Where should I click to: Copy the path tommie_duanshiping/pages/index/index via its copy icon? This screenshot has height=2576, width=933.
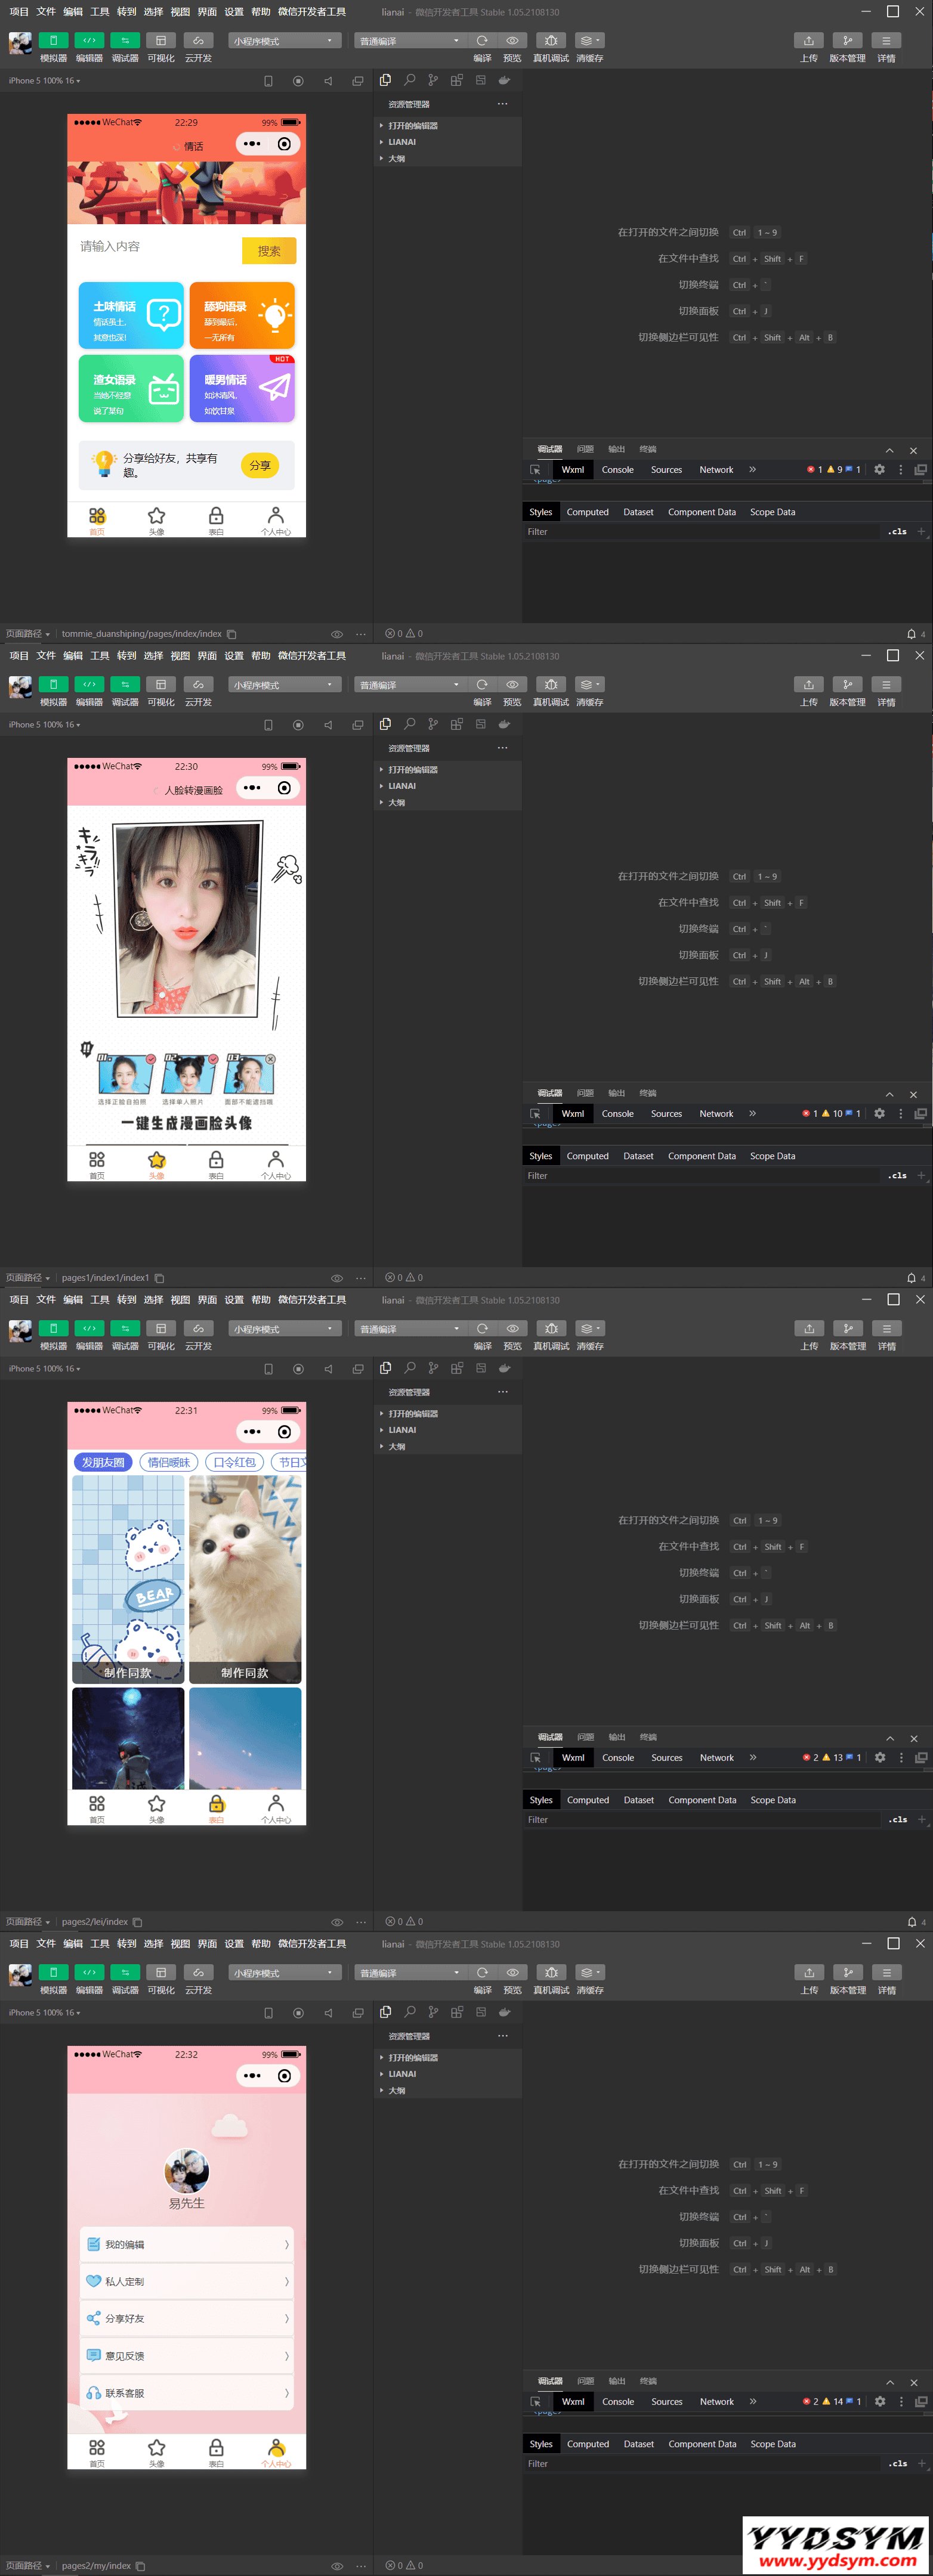click(x=231, y=634)
